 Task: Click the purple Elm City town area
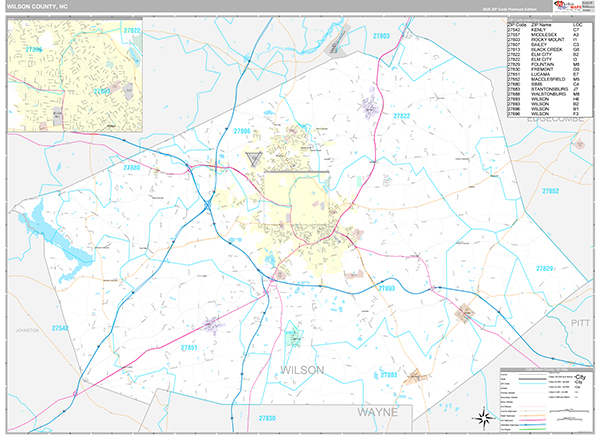click(x=370, y=103)
